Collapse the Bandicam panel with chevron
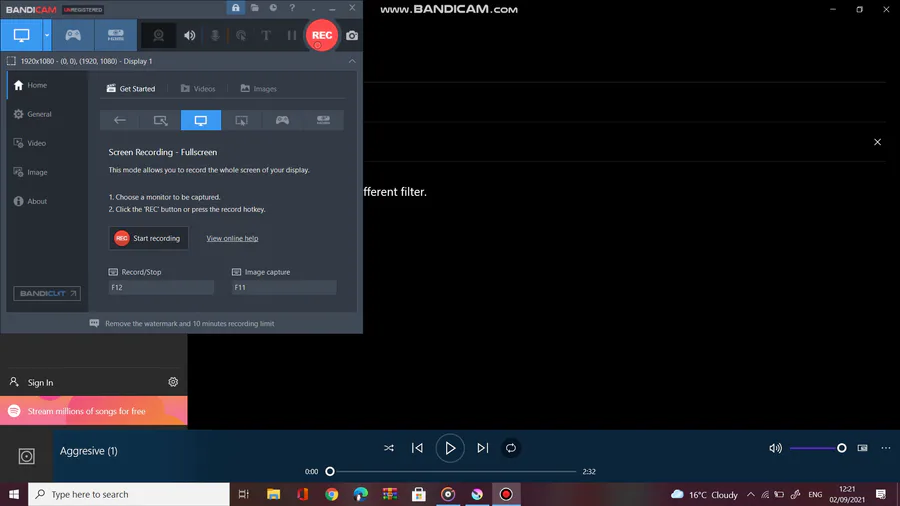Image resolution: width=900 pixels, height=506 pixels. (x=352, y=61)
